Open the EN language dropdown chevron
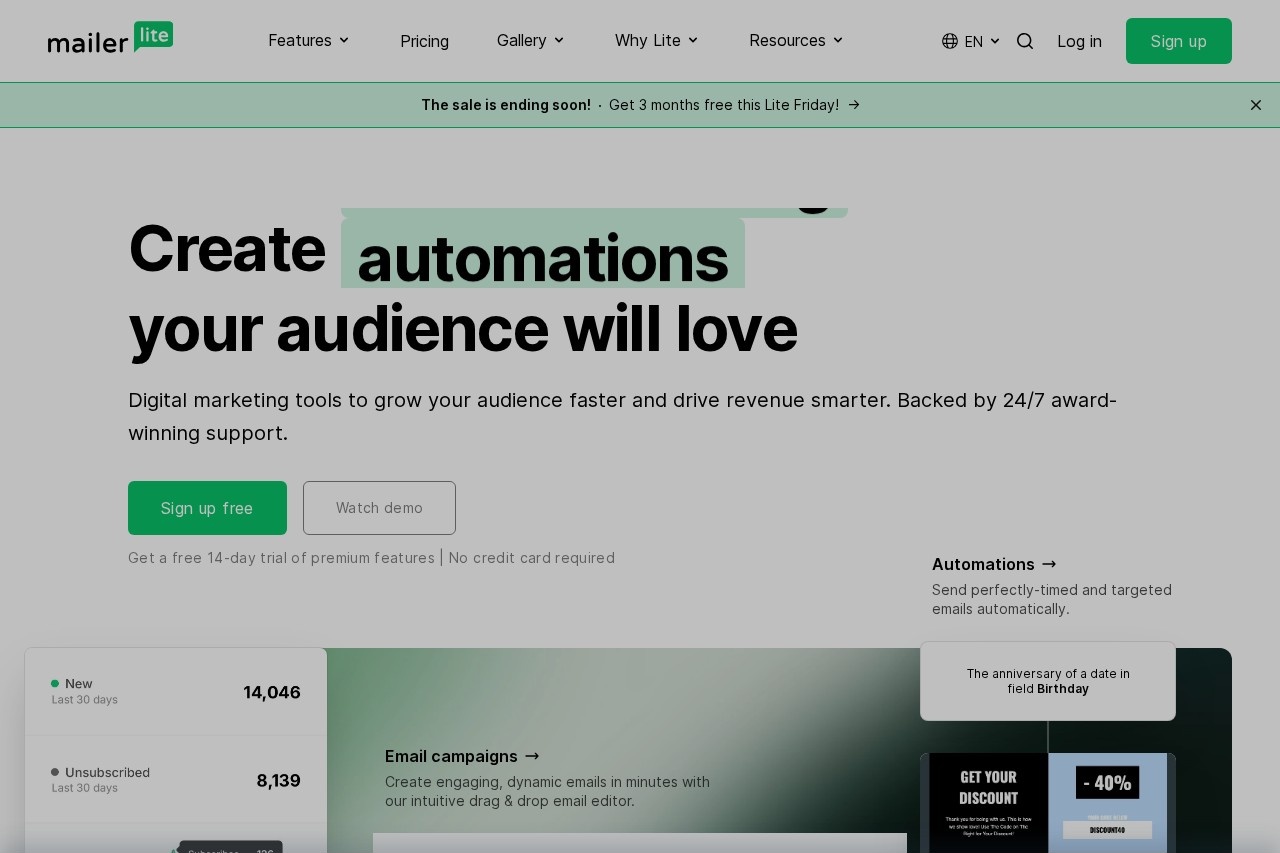Image resolution: width=1280 pixels, height=853 pixels. (x=995, y=41)
